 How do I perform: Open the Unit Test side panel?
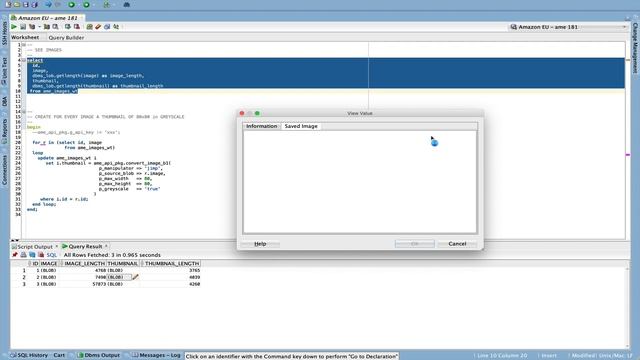click(x=4, y=70)
